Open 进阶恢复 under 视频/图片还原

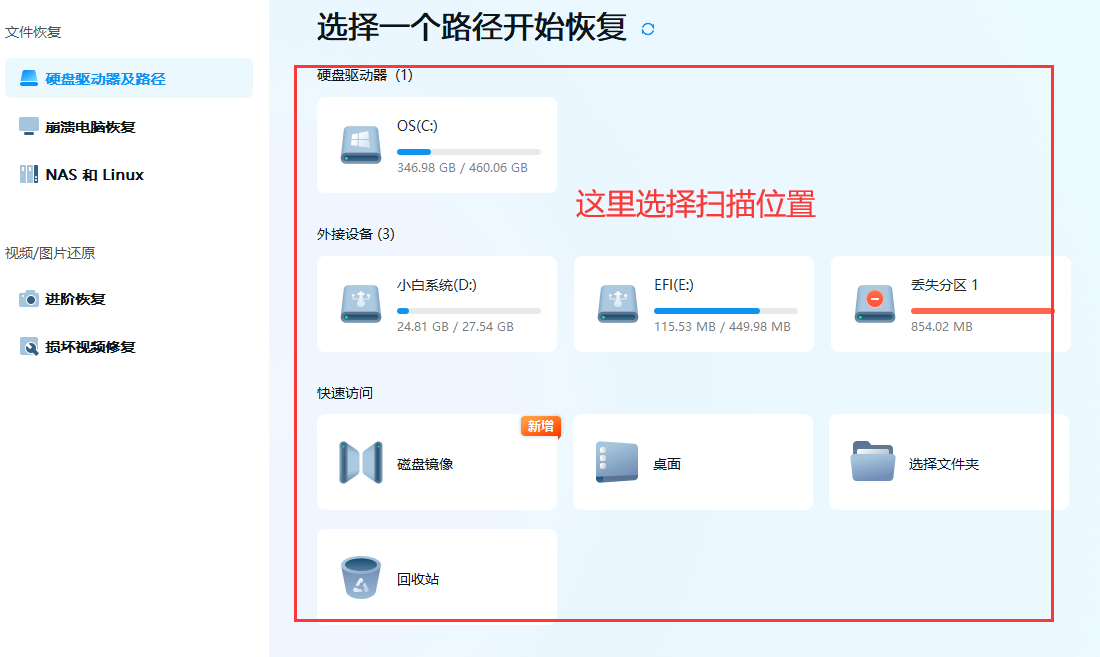click(76, 299)
